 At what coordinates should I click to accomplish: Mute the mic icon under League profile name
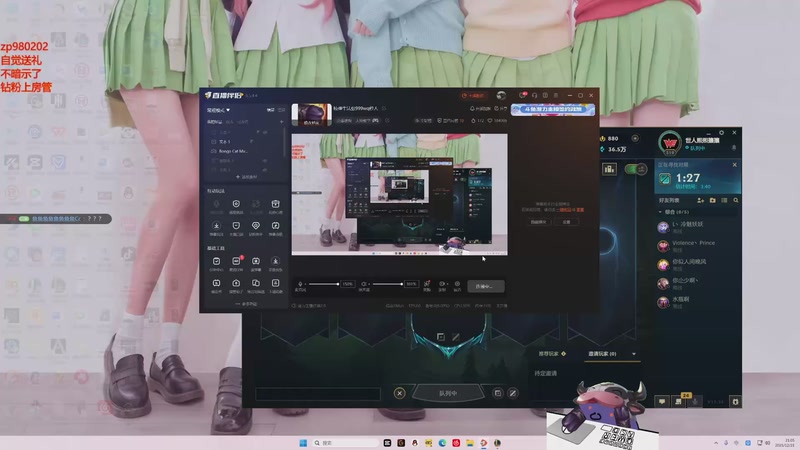pos(734,148)
